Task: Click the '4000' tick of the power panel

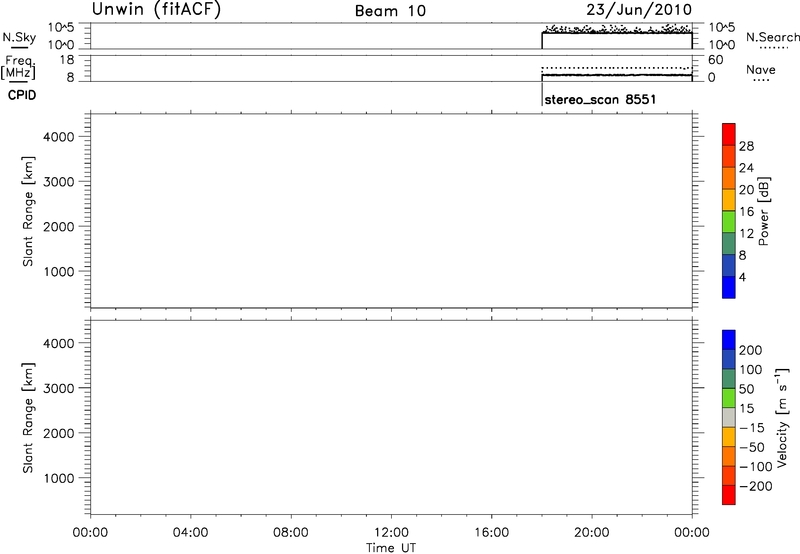Action: [59, 137]
